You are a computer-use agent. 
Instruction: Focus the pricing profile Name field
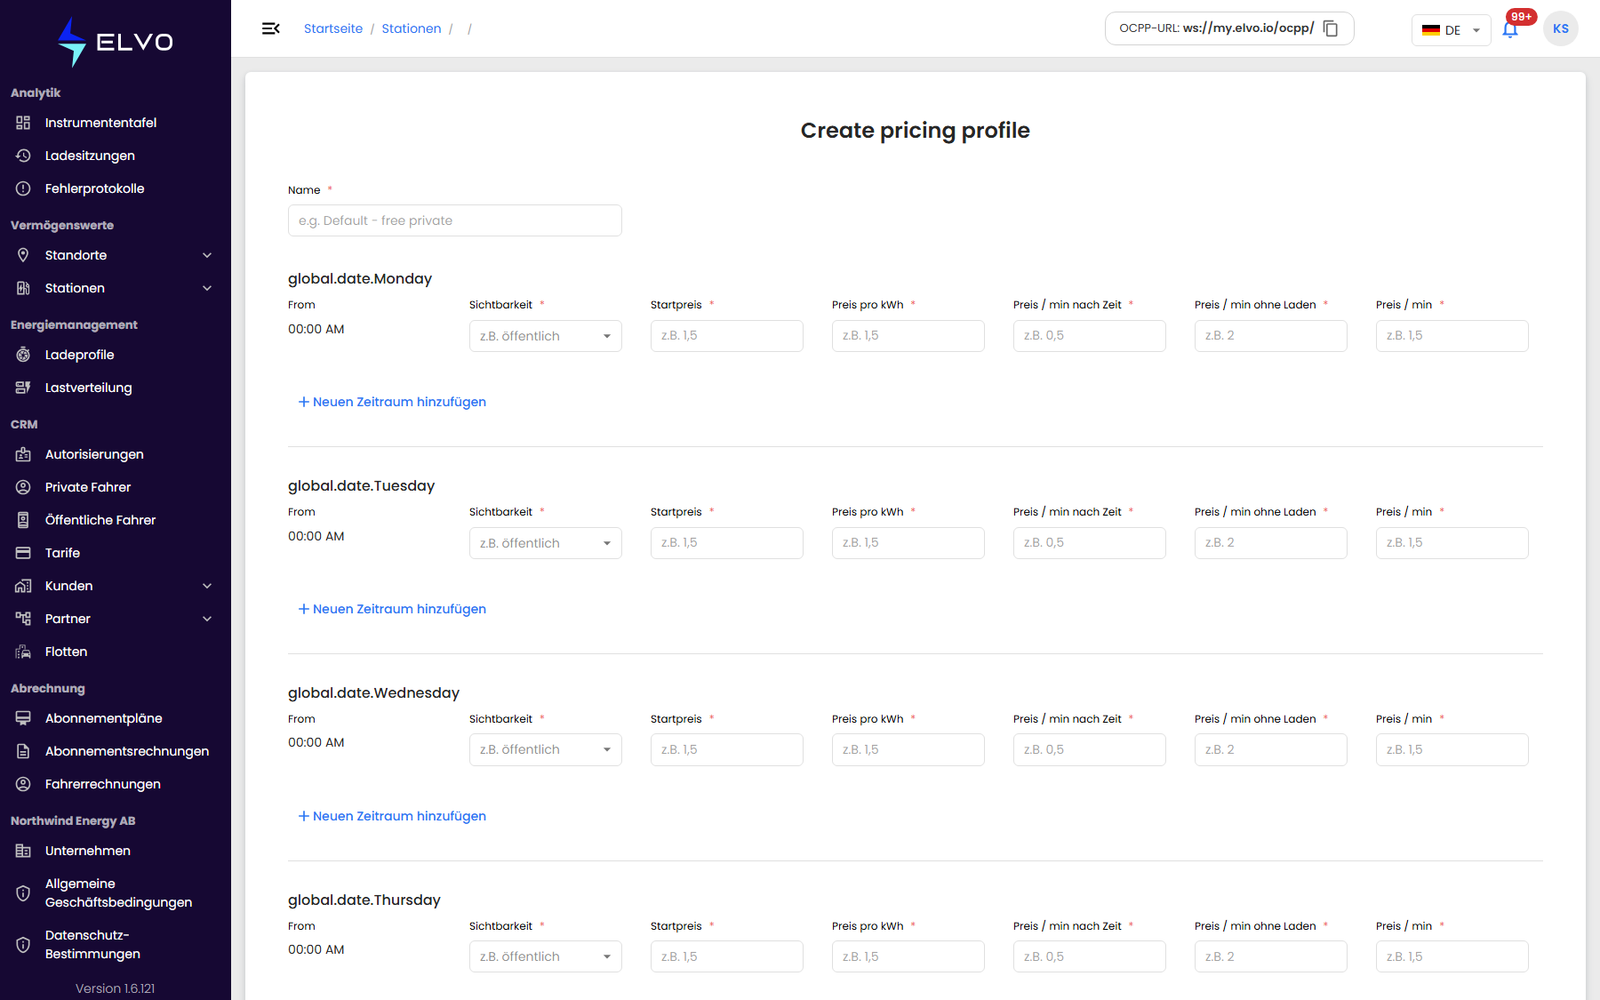tap(455, 221)
